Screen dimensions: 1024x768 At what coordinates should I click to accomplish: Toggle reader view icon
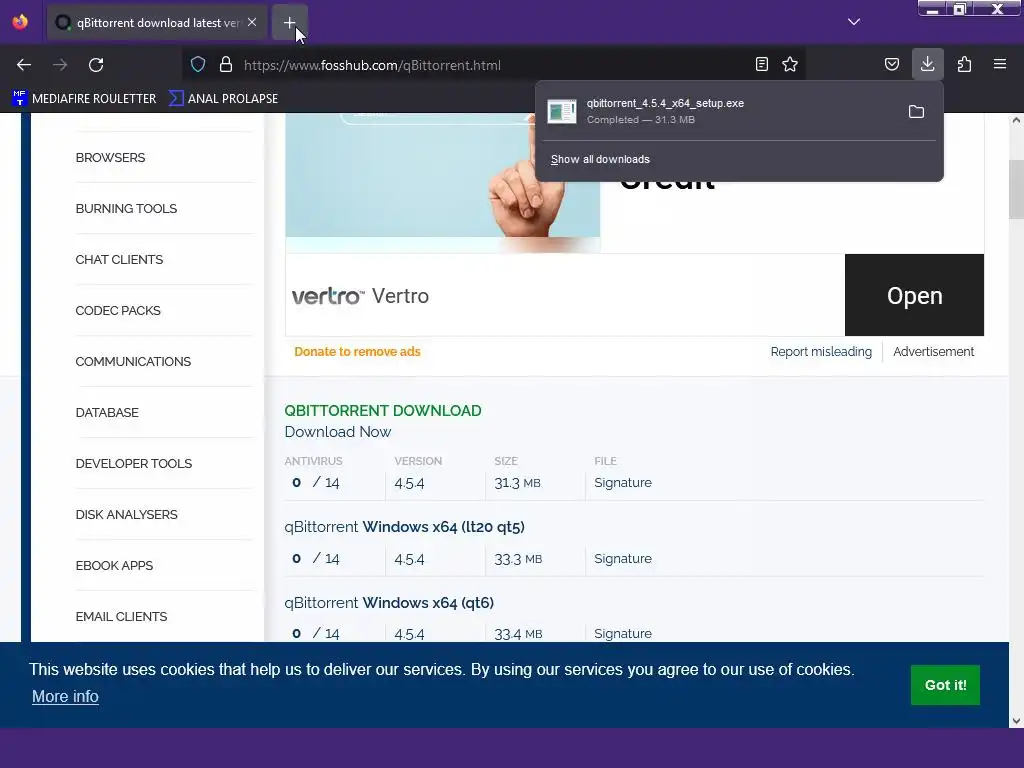pyautogui.click(x=761, y=64)
